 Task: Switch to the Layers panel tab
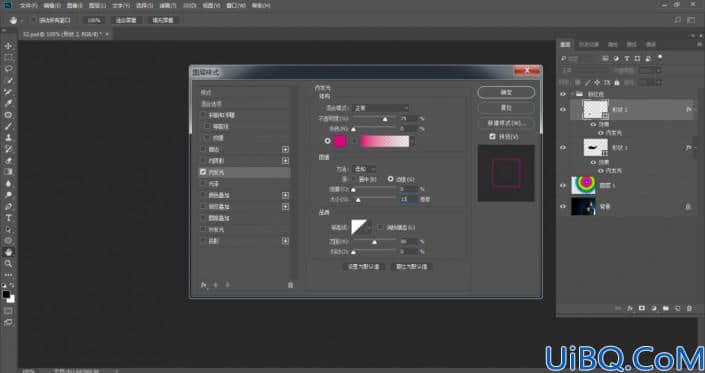[x=565, y=44]
